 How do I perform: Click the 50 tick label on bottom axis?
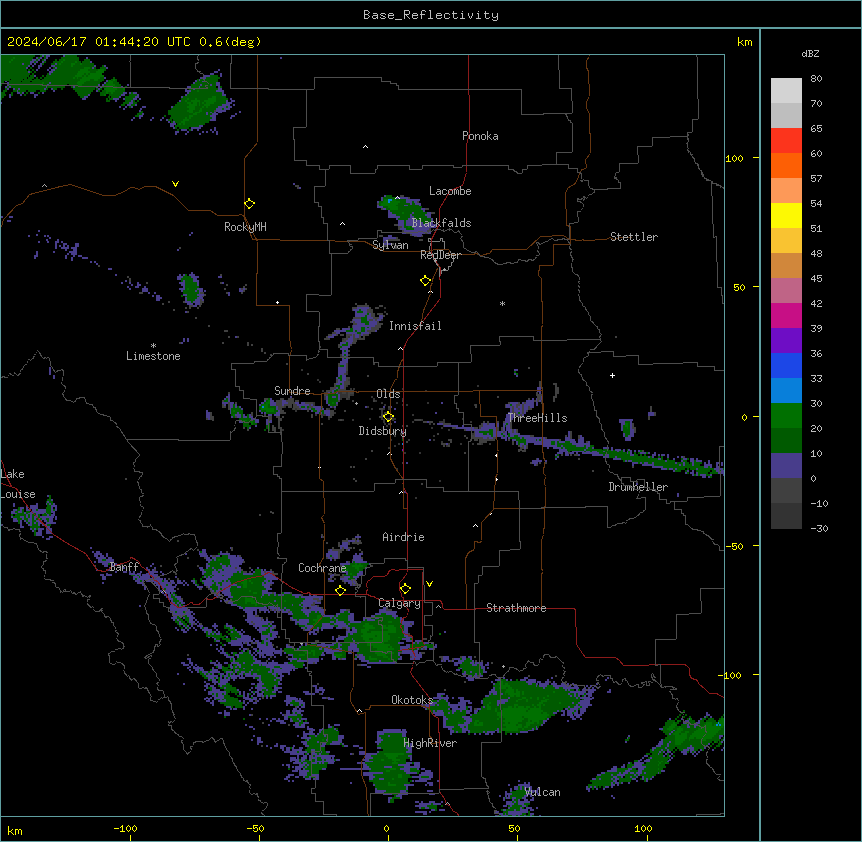point(515,828)
